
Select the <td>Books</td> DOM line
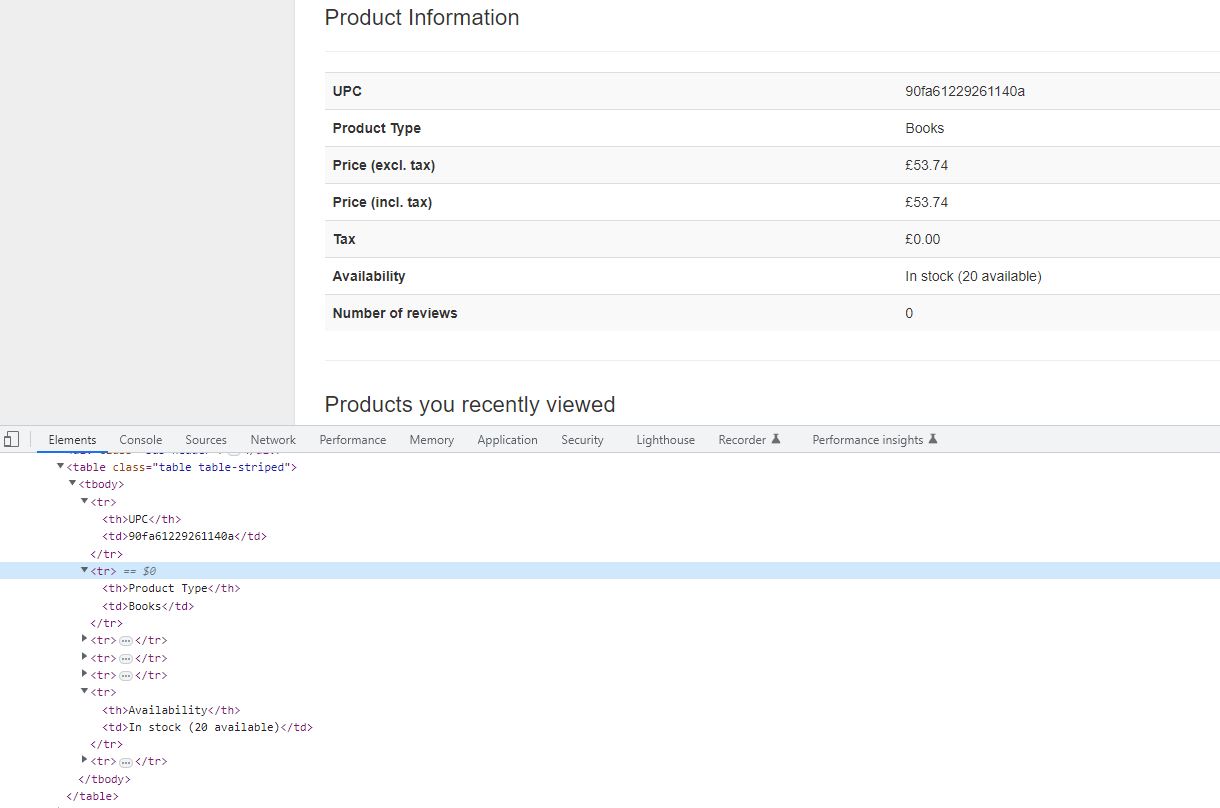point(148,606)
